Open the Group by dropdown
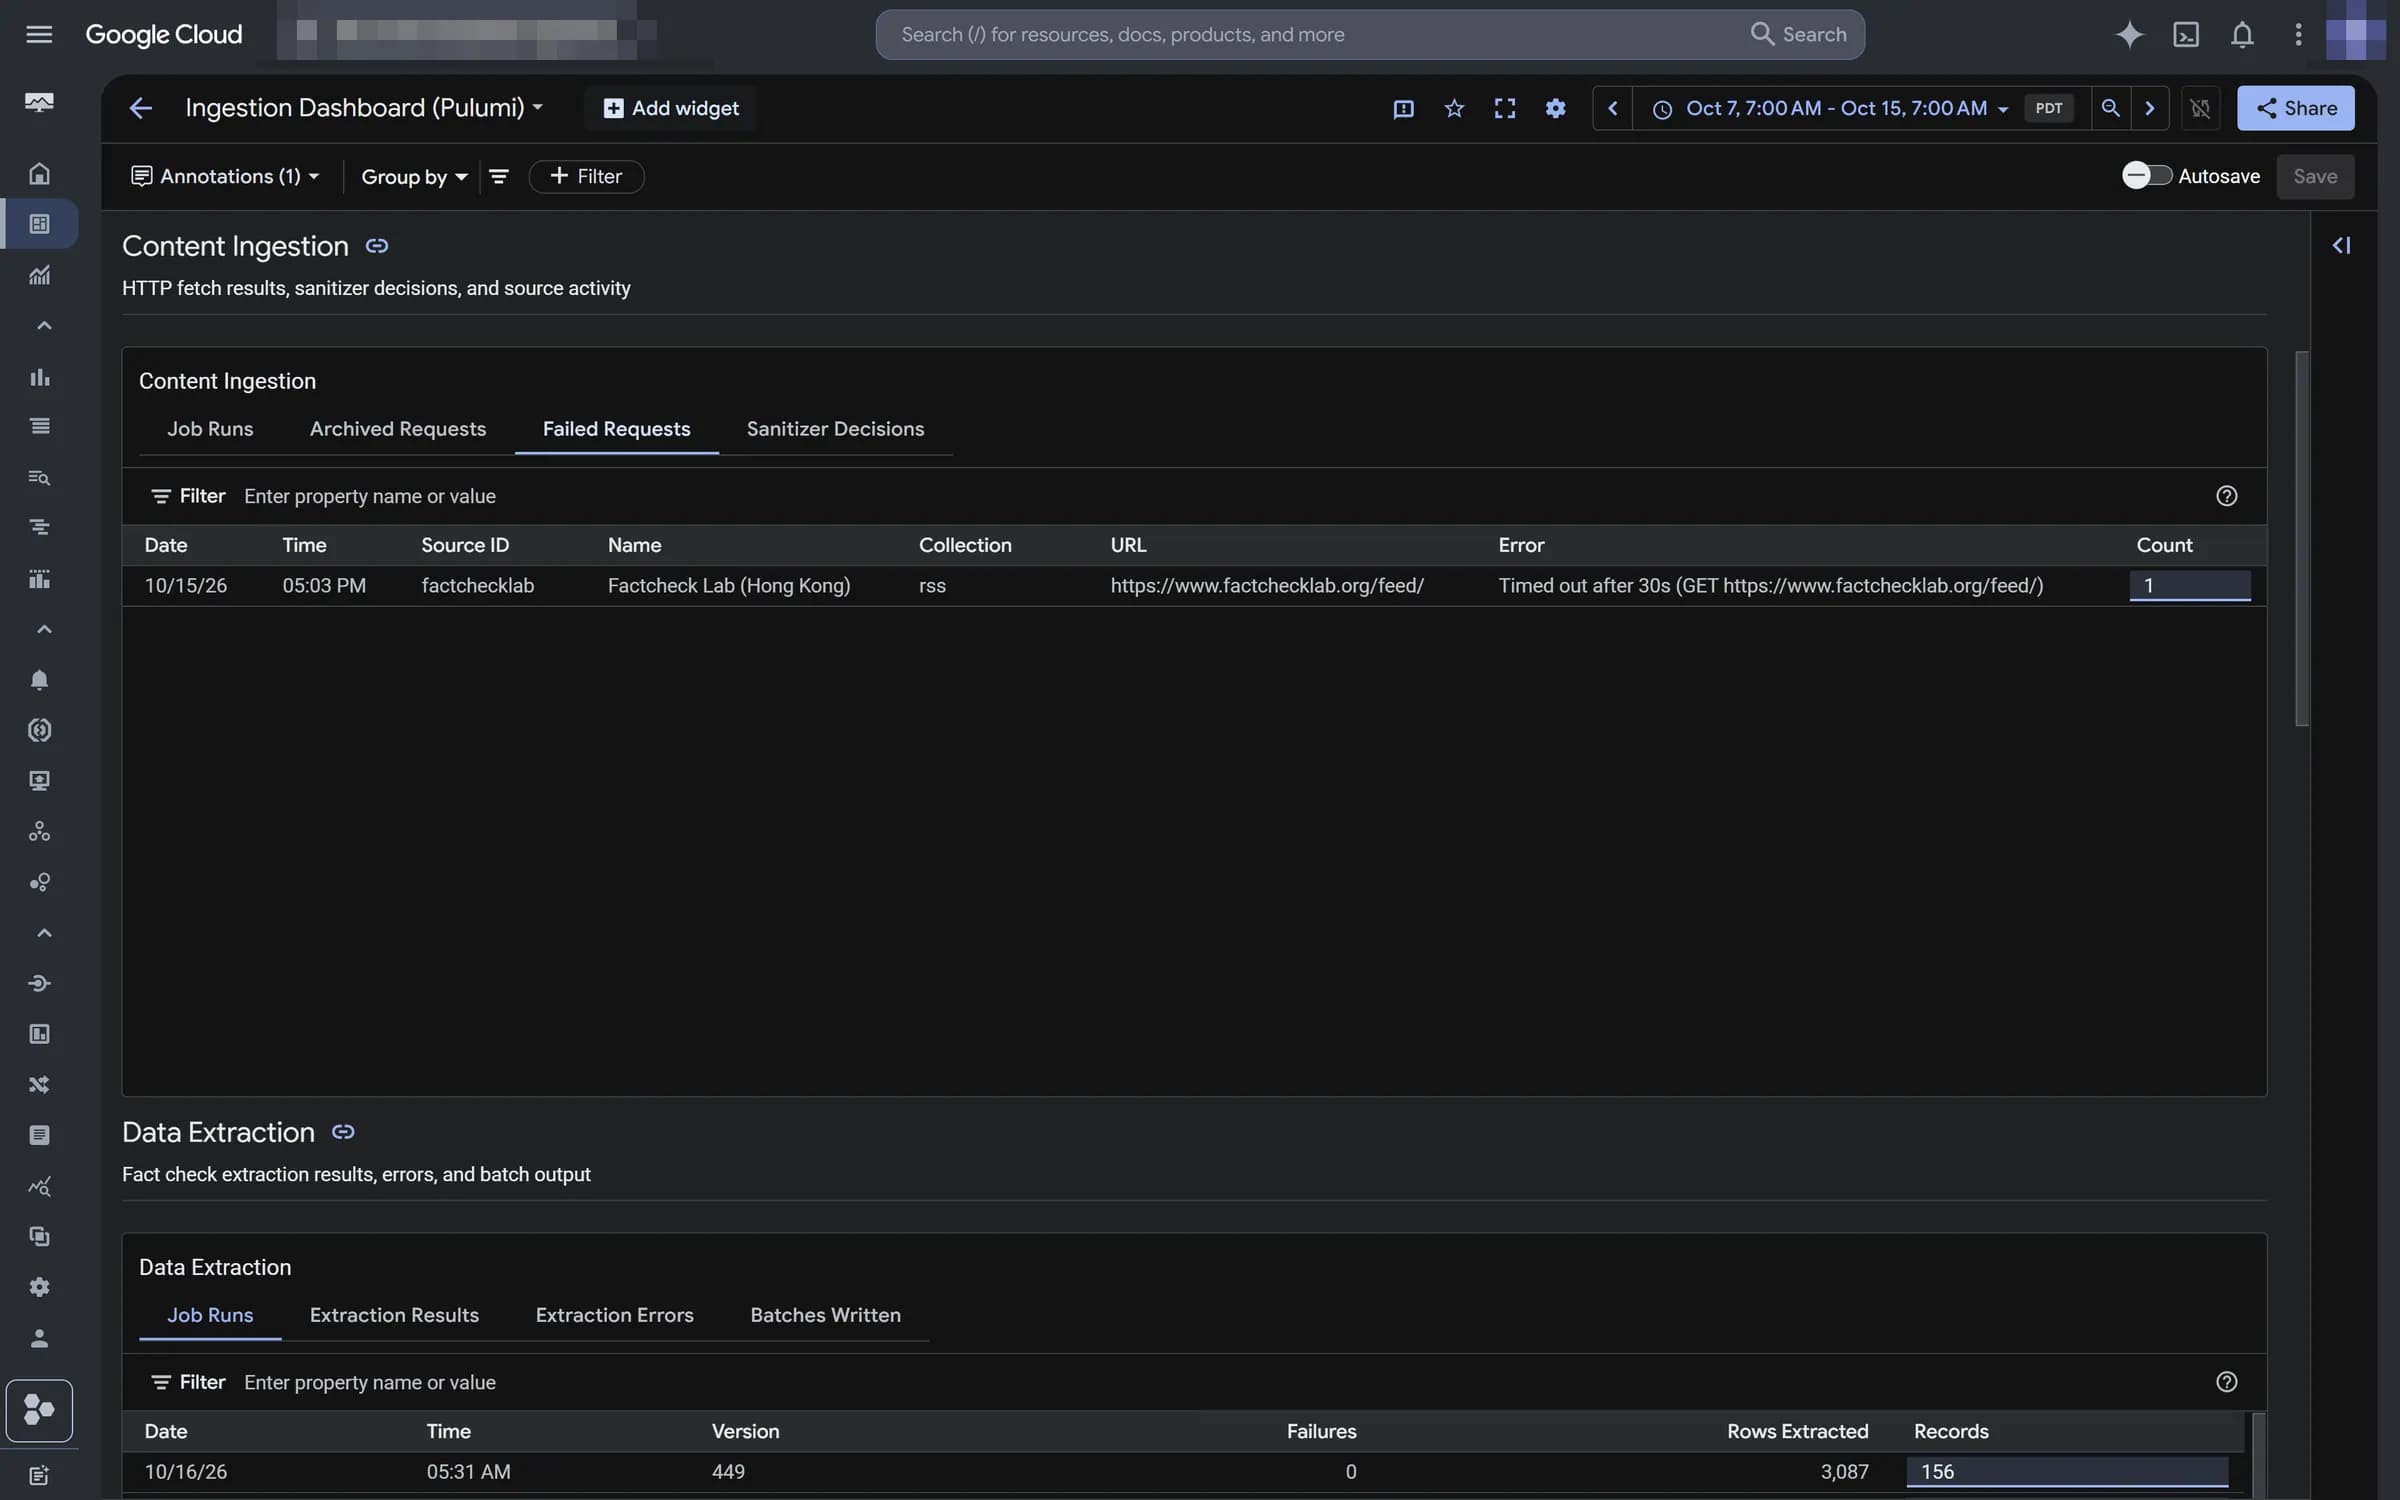 414,176
